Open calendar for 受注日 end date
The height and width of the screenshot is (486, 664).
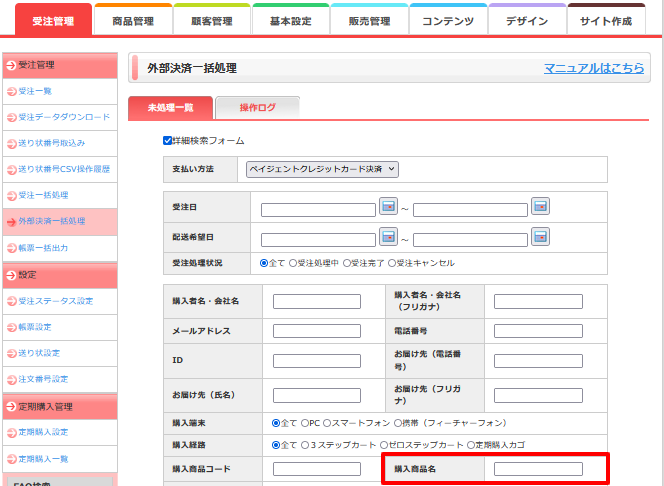tap(540, 206)
